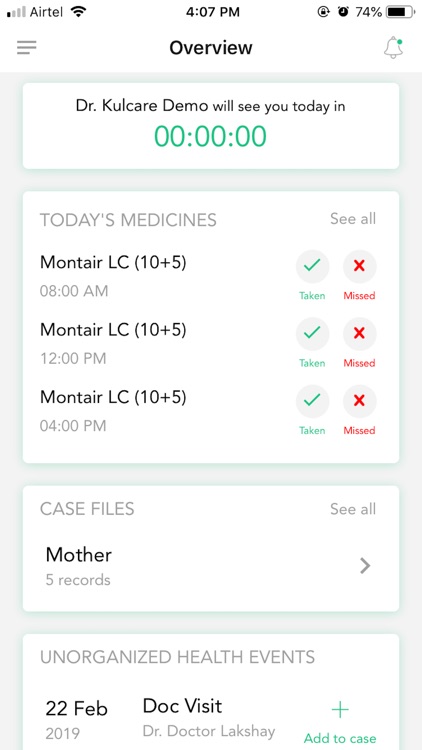The image size is (422, 750).
Task: Tap the battery indicator in status bar
Action: coord(401,12)
